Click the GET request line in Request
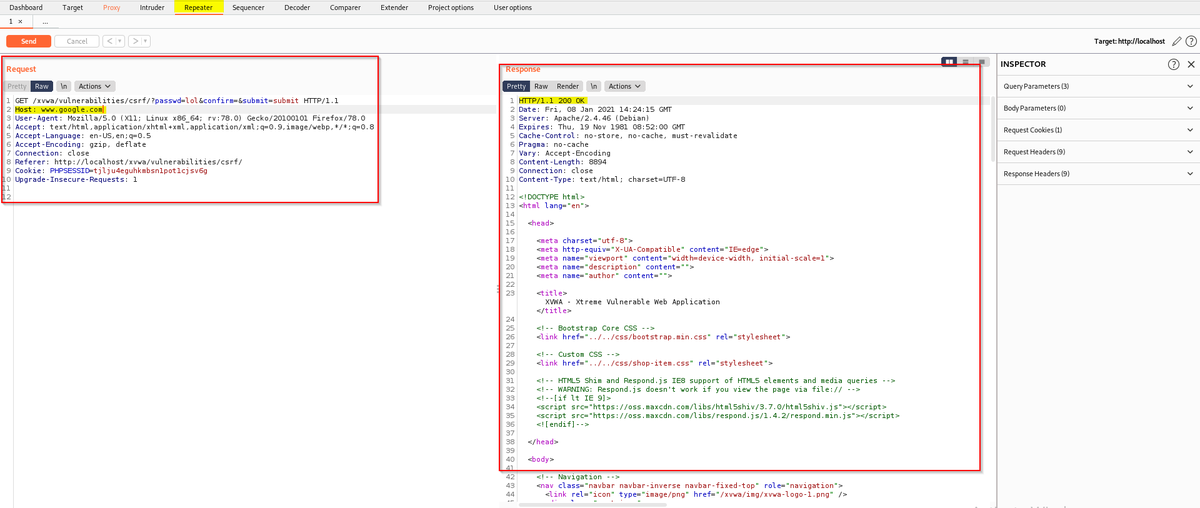This screenshot has height=508, width=1200. click(x=177, y=101)
